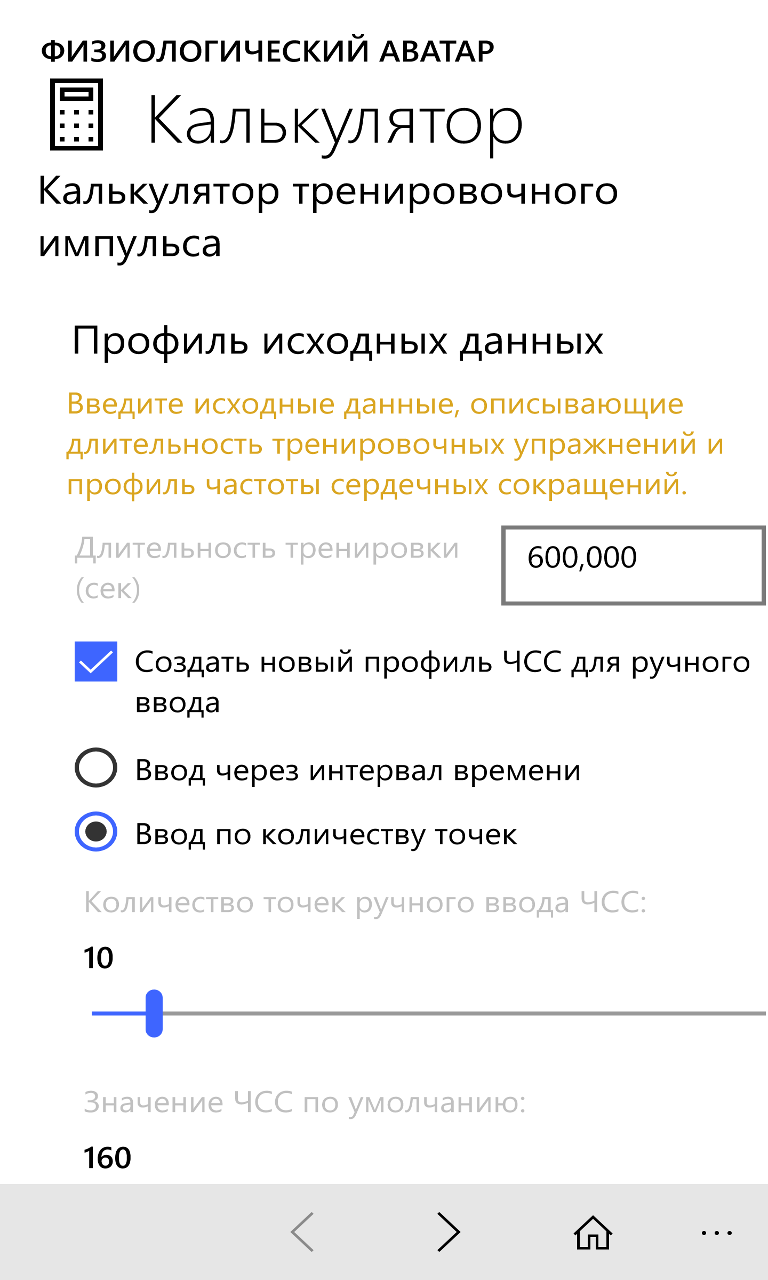Open the more options ellipsis menu

click(x=717, y=1232)
